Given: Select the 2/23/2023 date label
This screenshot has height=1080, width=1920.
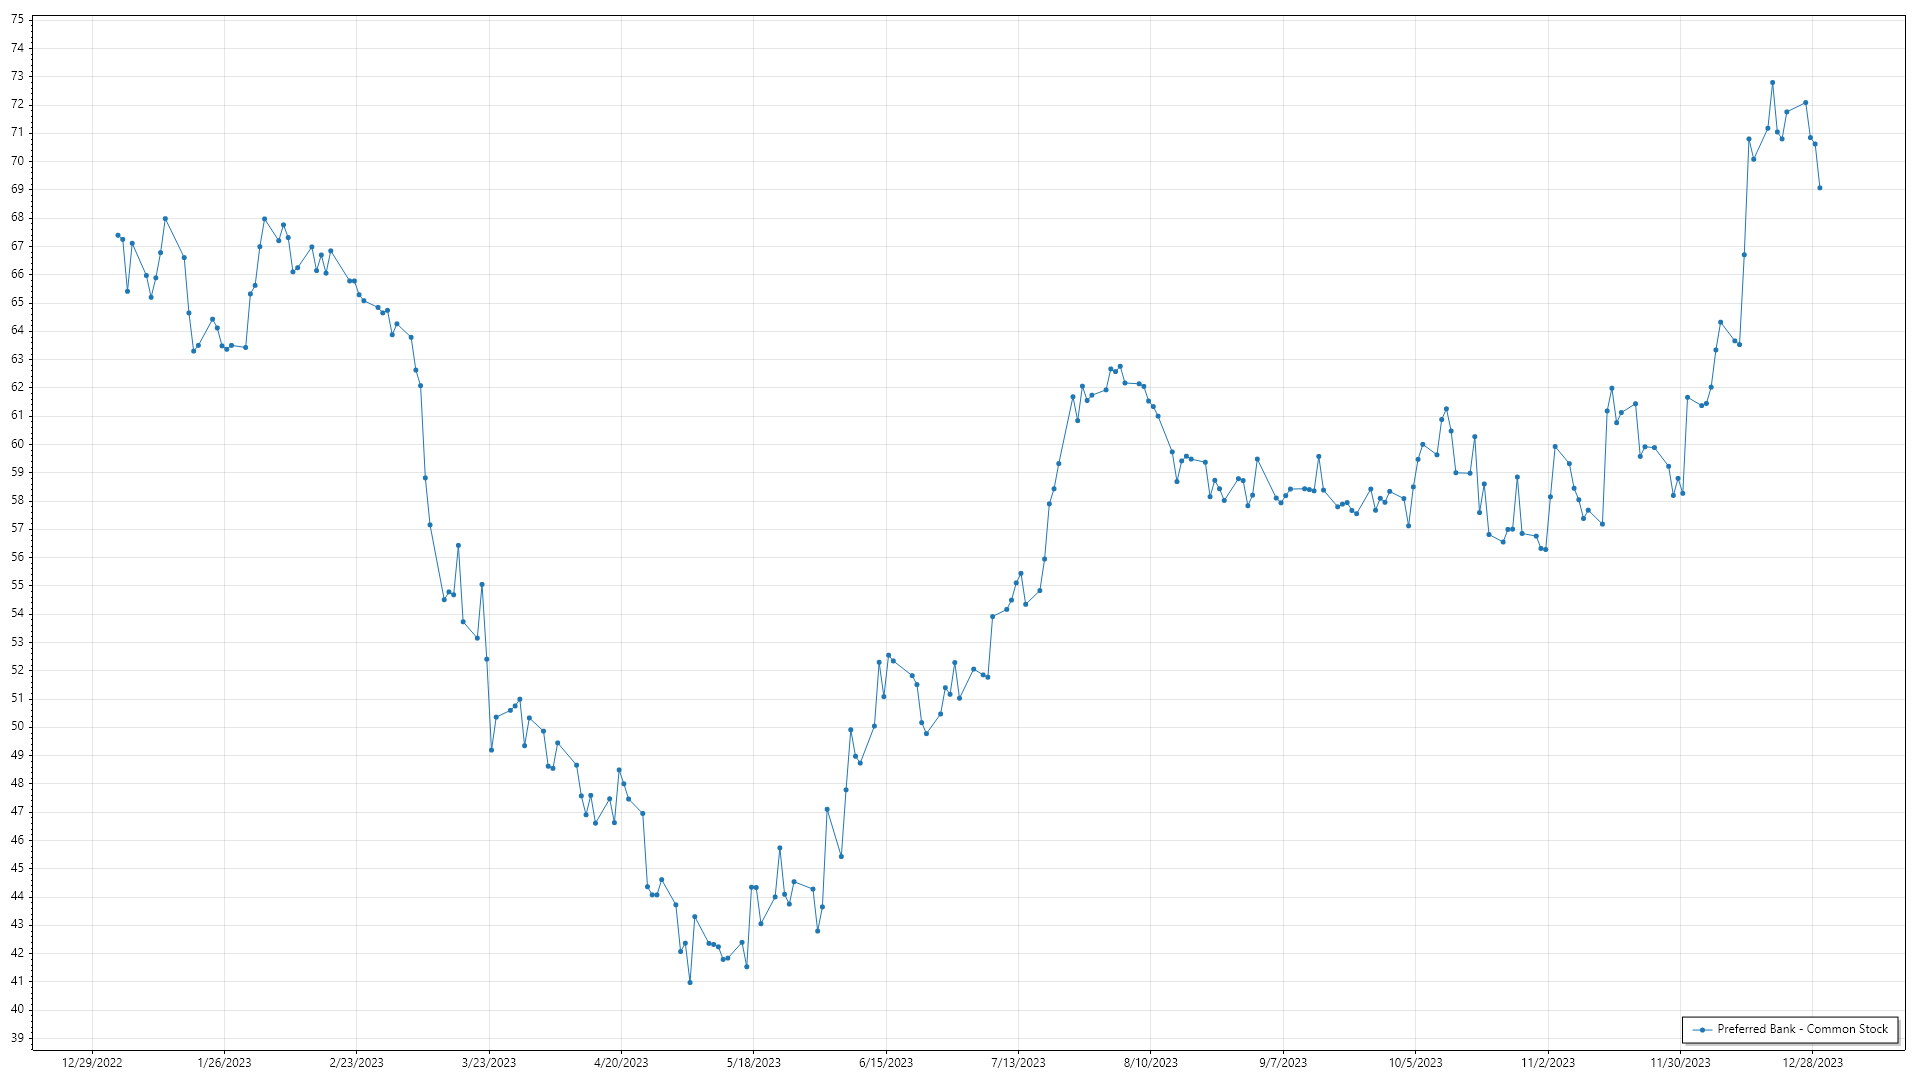Looking at the screenshot, I should click(x=356, y=1063).
